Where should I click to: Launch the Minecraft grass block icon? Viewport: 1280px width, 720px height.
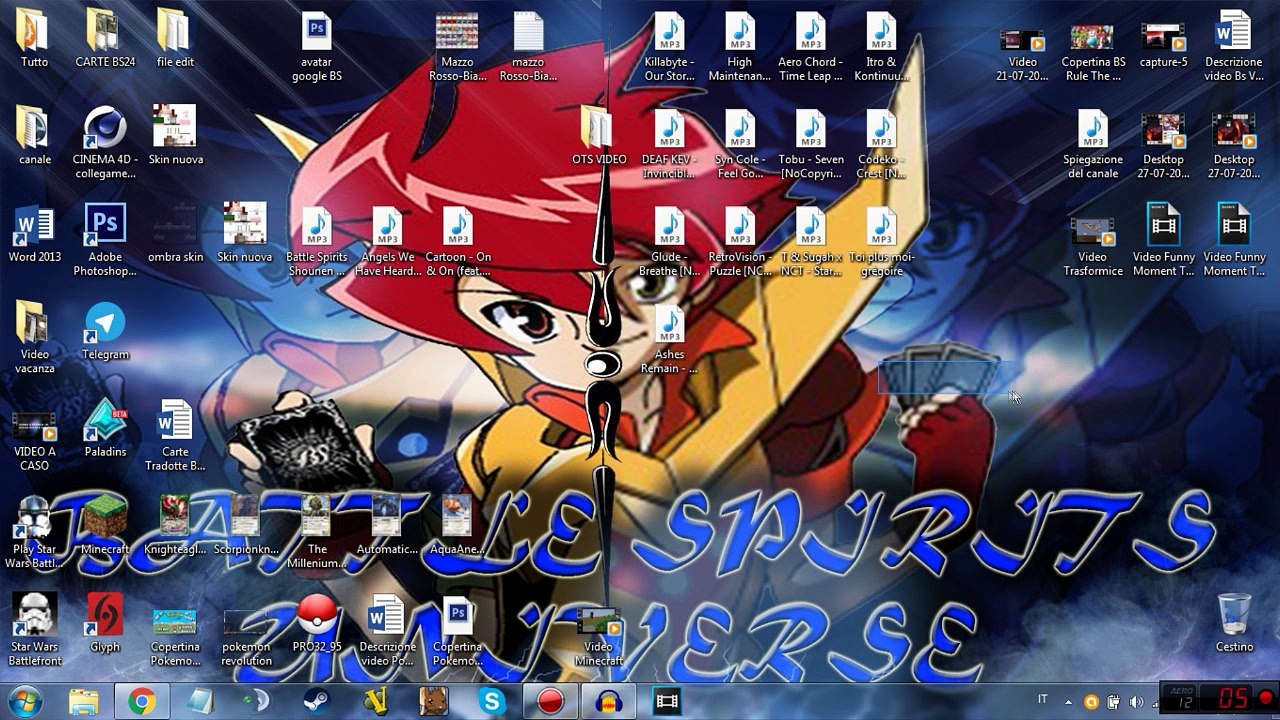tap(105, 518)
